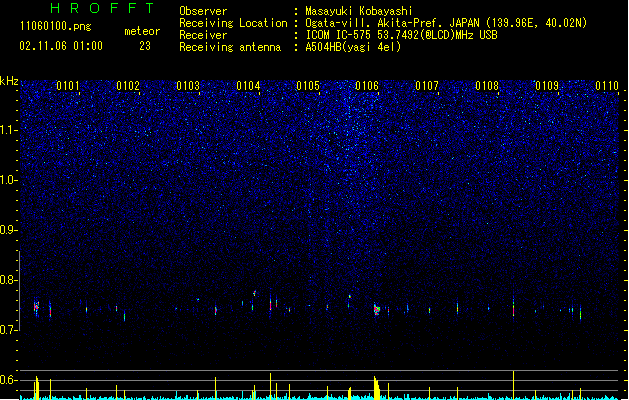Click the bright meteor echo cluster just after the 0106 marker

click(377, 309)
